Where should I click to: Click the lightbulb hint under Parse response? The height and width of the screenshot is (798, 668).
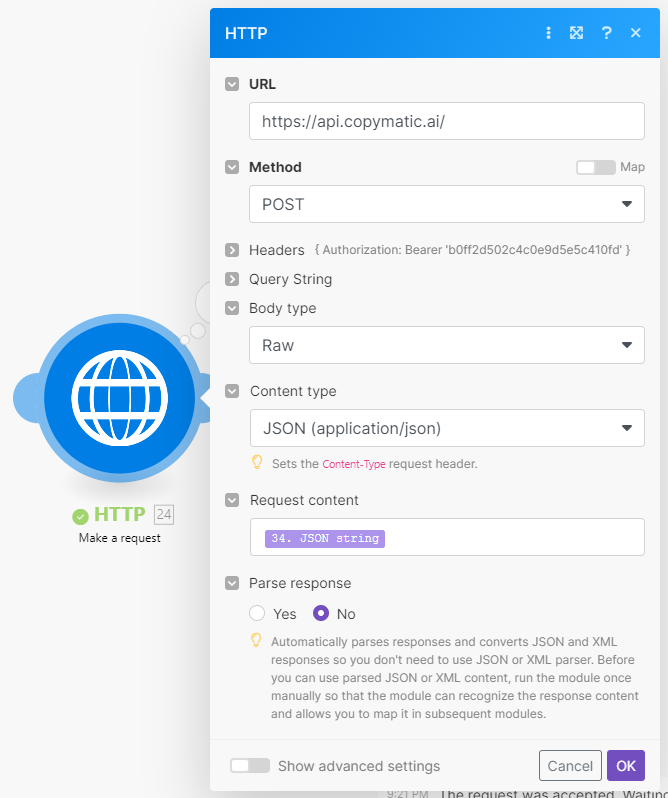257,641
